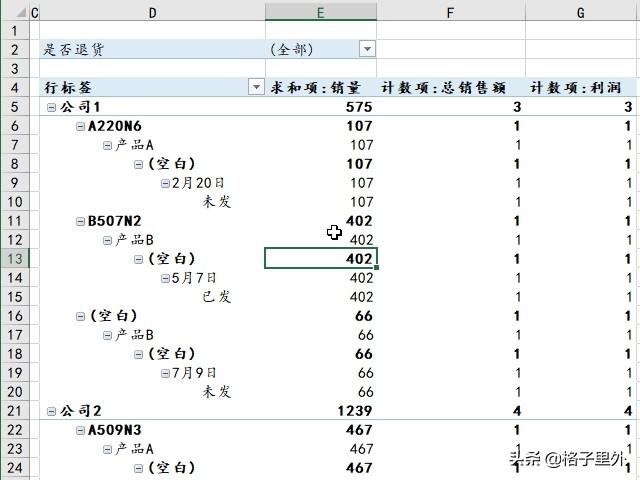
Task: Click the 已发 status cell
Action: [217, 297]
